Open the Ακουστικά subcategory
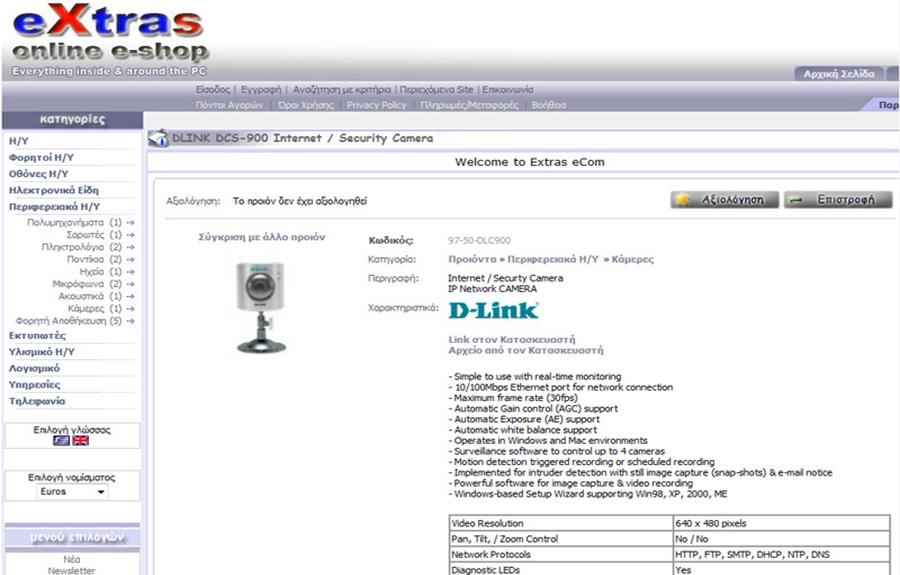 [x=81, y=297]
